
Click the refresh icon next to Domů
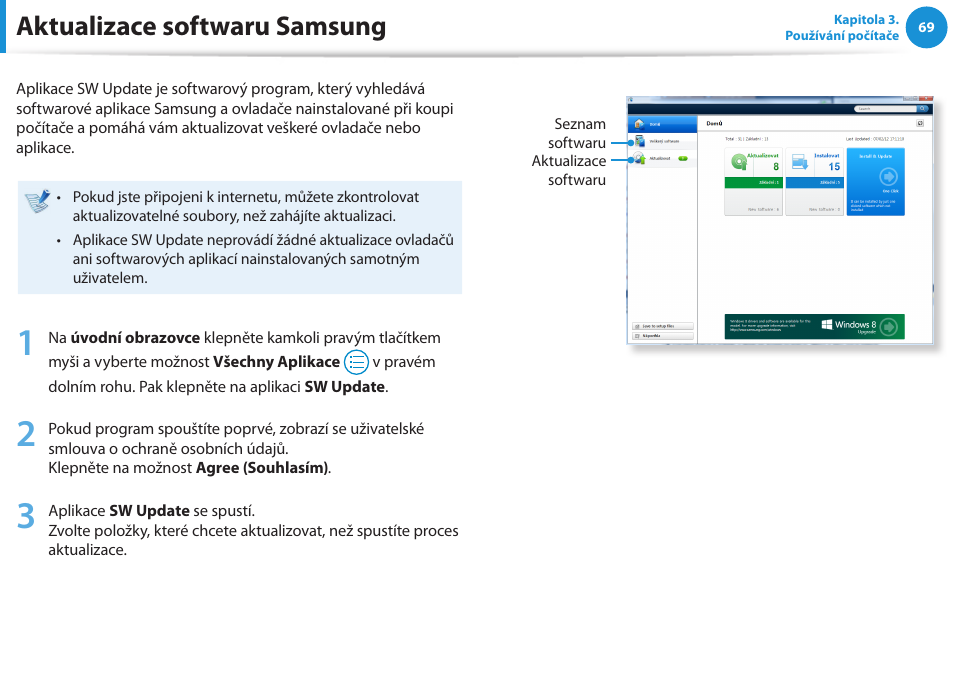click(920, 123)
